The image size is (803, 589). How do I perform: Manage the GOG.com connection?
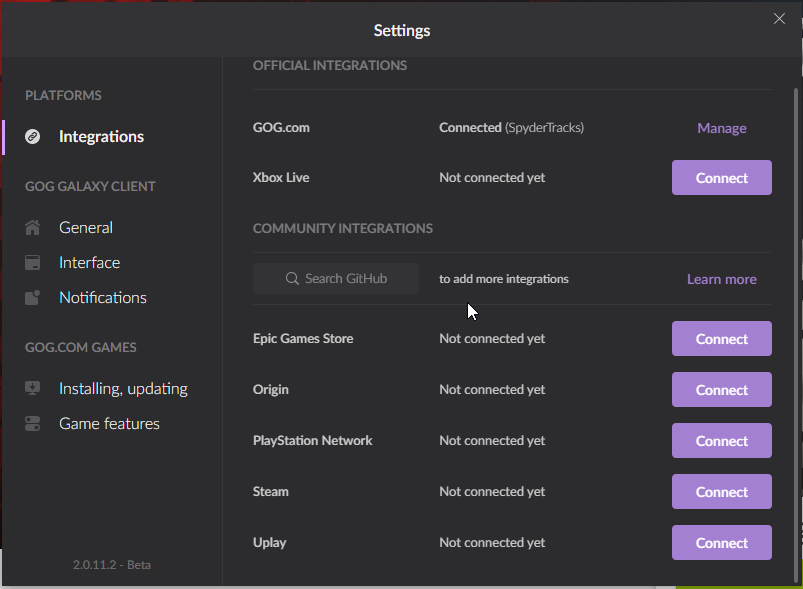click(x=722, y=128)
